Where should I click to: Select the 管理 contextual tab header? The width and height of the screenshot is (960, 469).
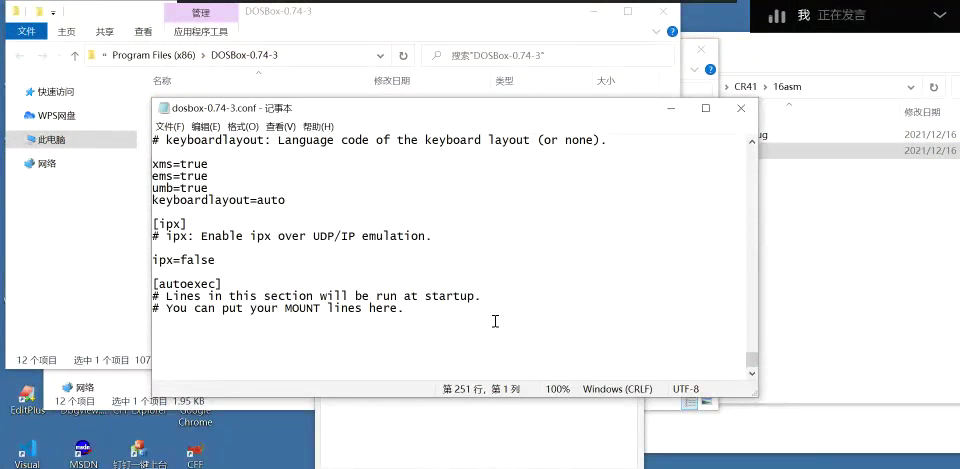coord(201,12)
